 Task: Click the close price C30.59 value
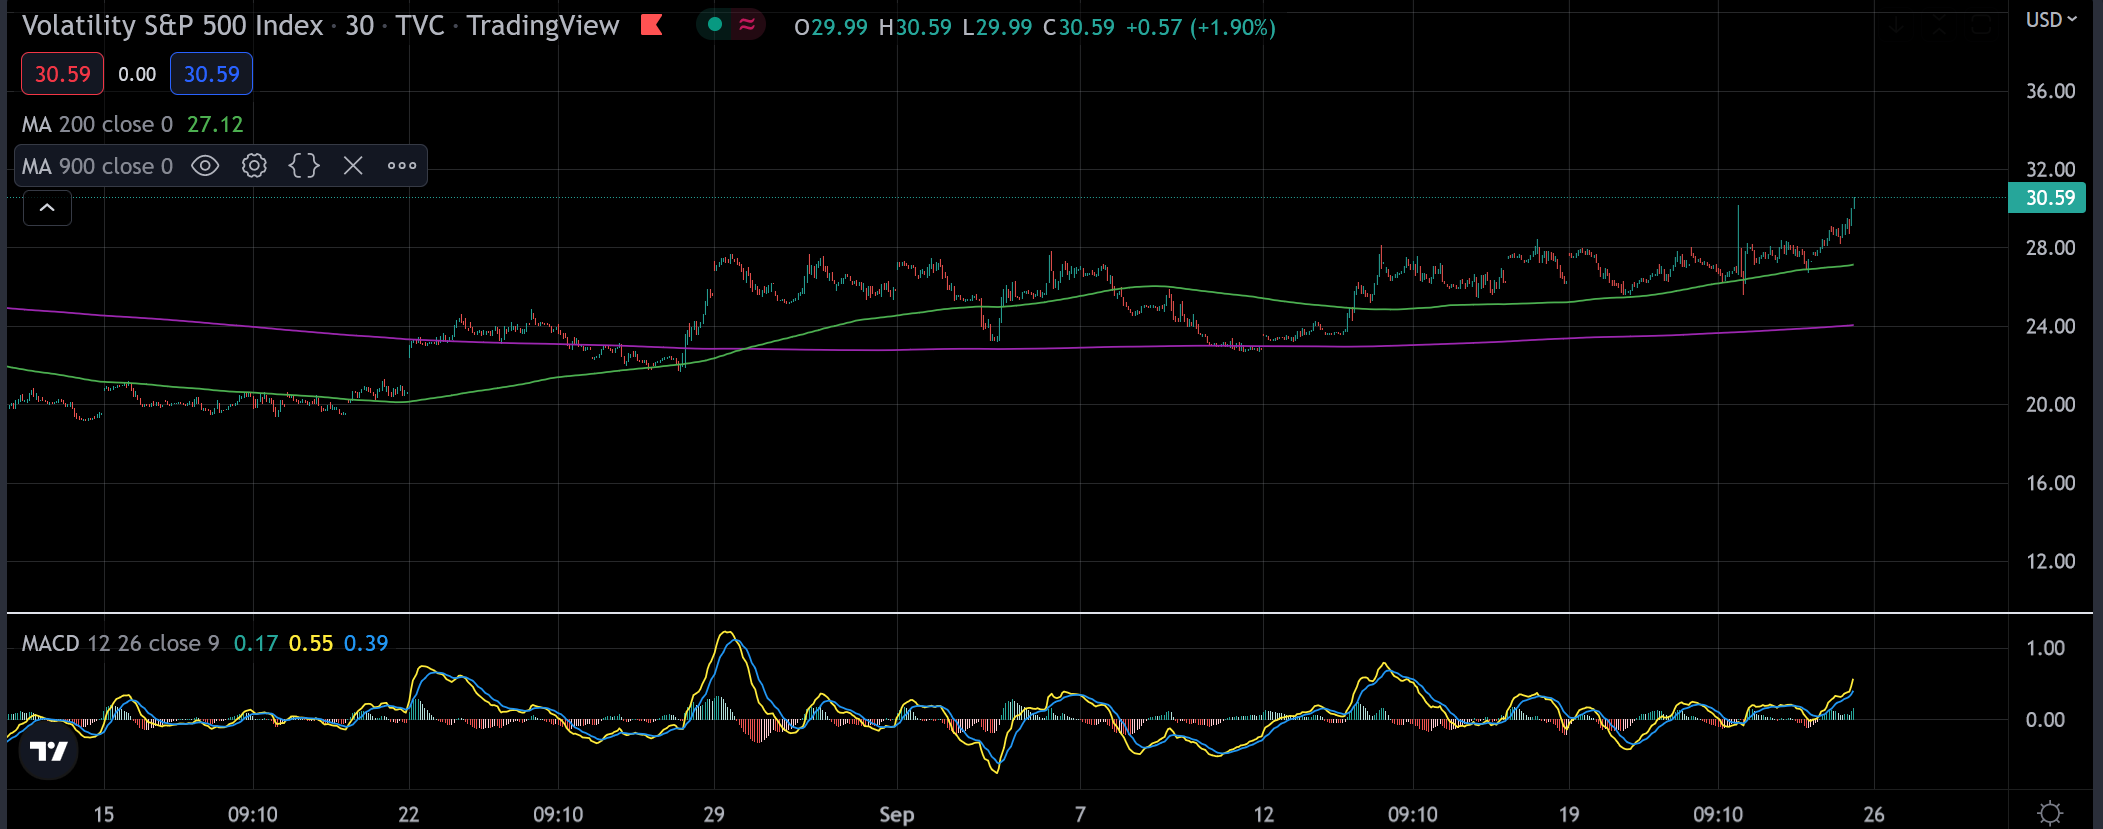(x=1079, y=27)
